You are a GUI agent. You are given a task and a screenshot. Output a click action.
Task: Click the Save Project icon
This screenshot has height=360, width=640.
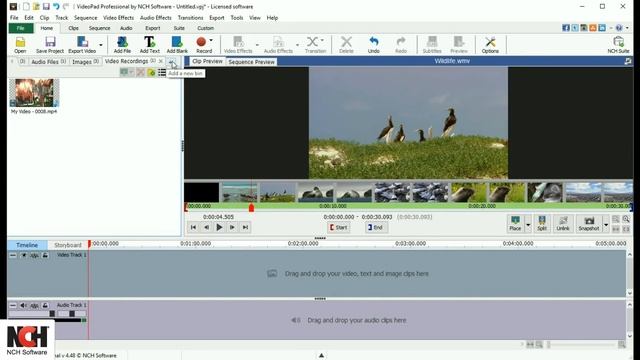(x=50, y=44)
